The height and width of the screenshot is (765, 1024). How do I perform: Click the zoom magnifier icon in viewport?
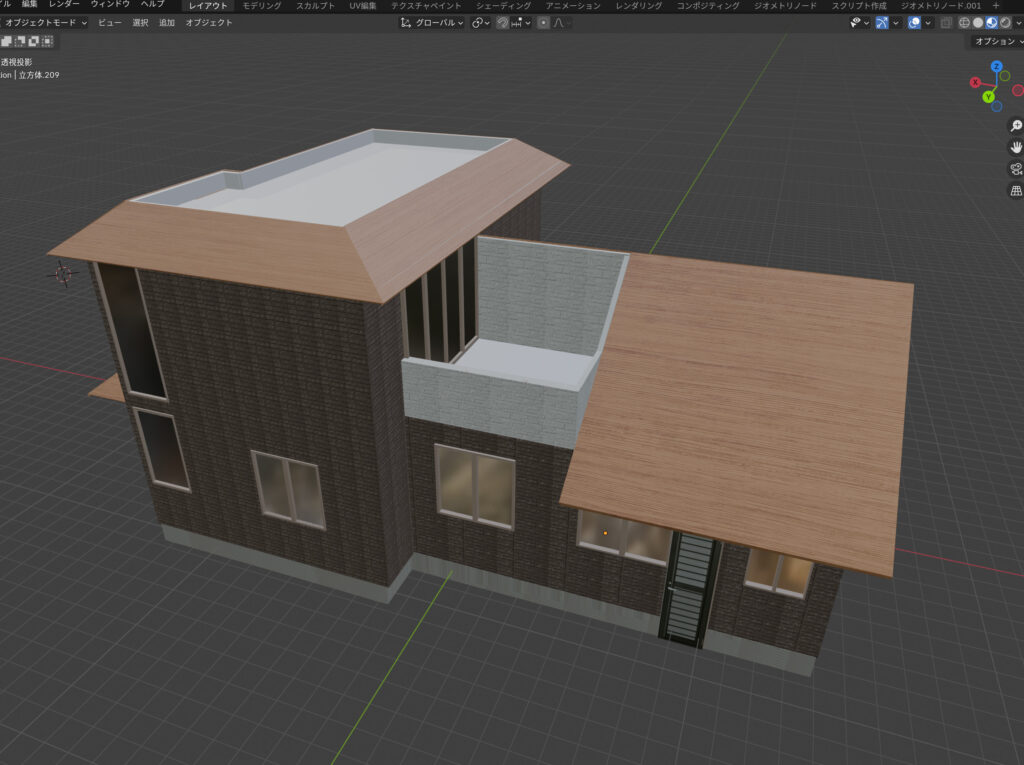click(x=1016, y=126)
